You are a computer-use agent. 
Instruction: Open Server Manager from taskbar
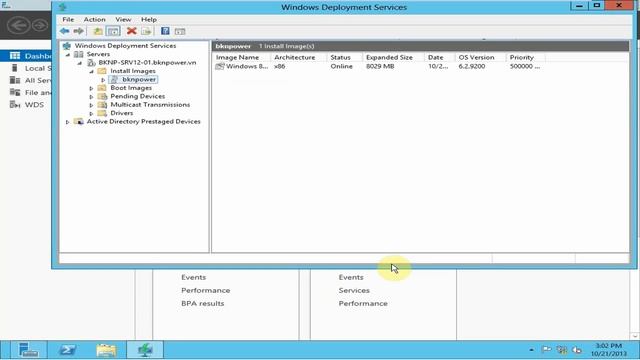(x=29, y=350)
